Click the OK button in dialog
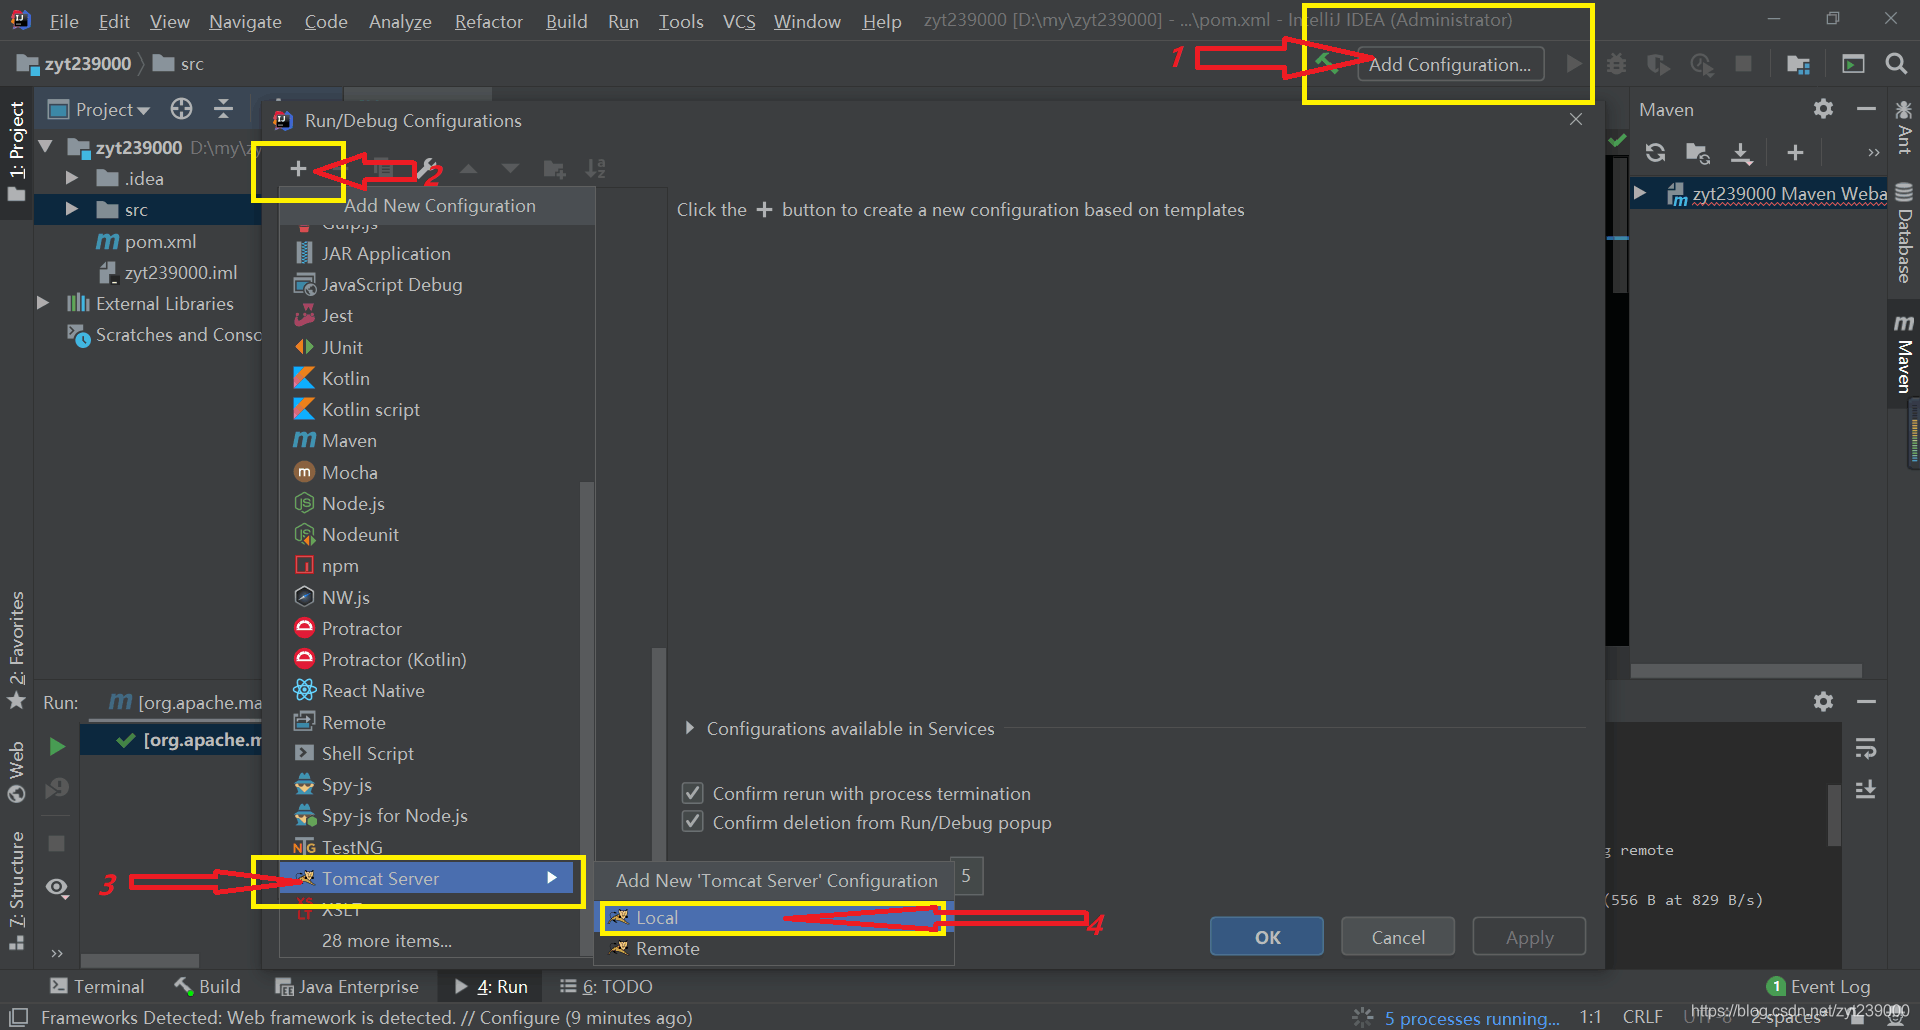This screenshot has height=1030, width=1920. (1267, 937)
